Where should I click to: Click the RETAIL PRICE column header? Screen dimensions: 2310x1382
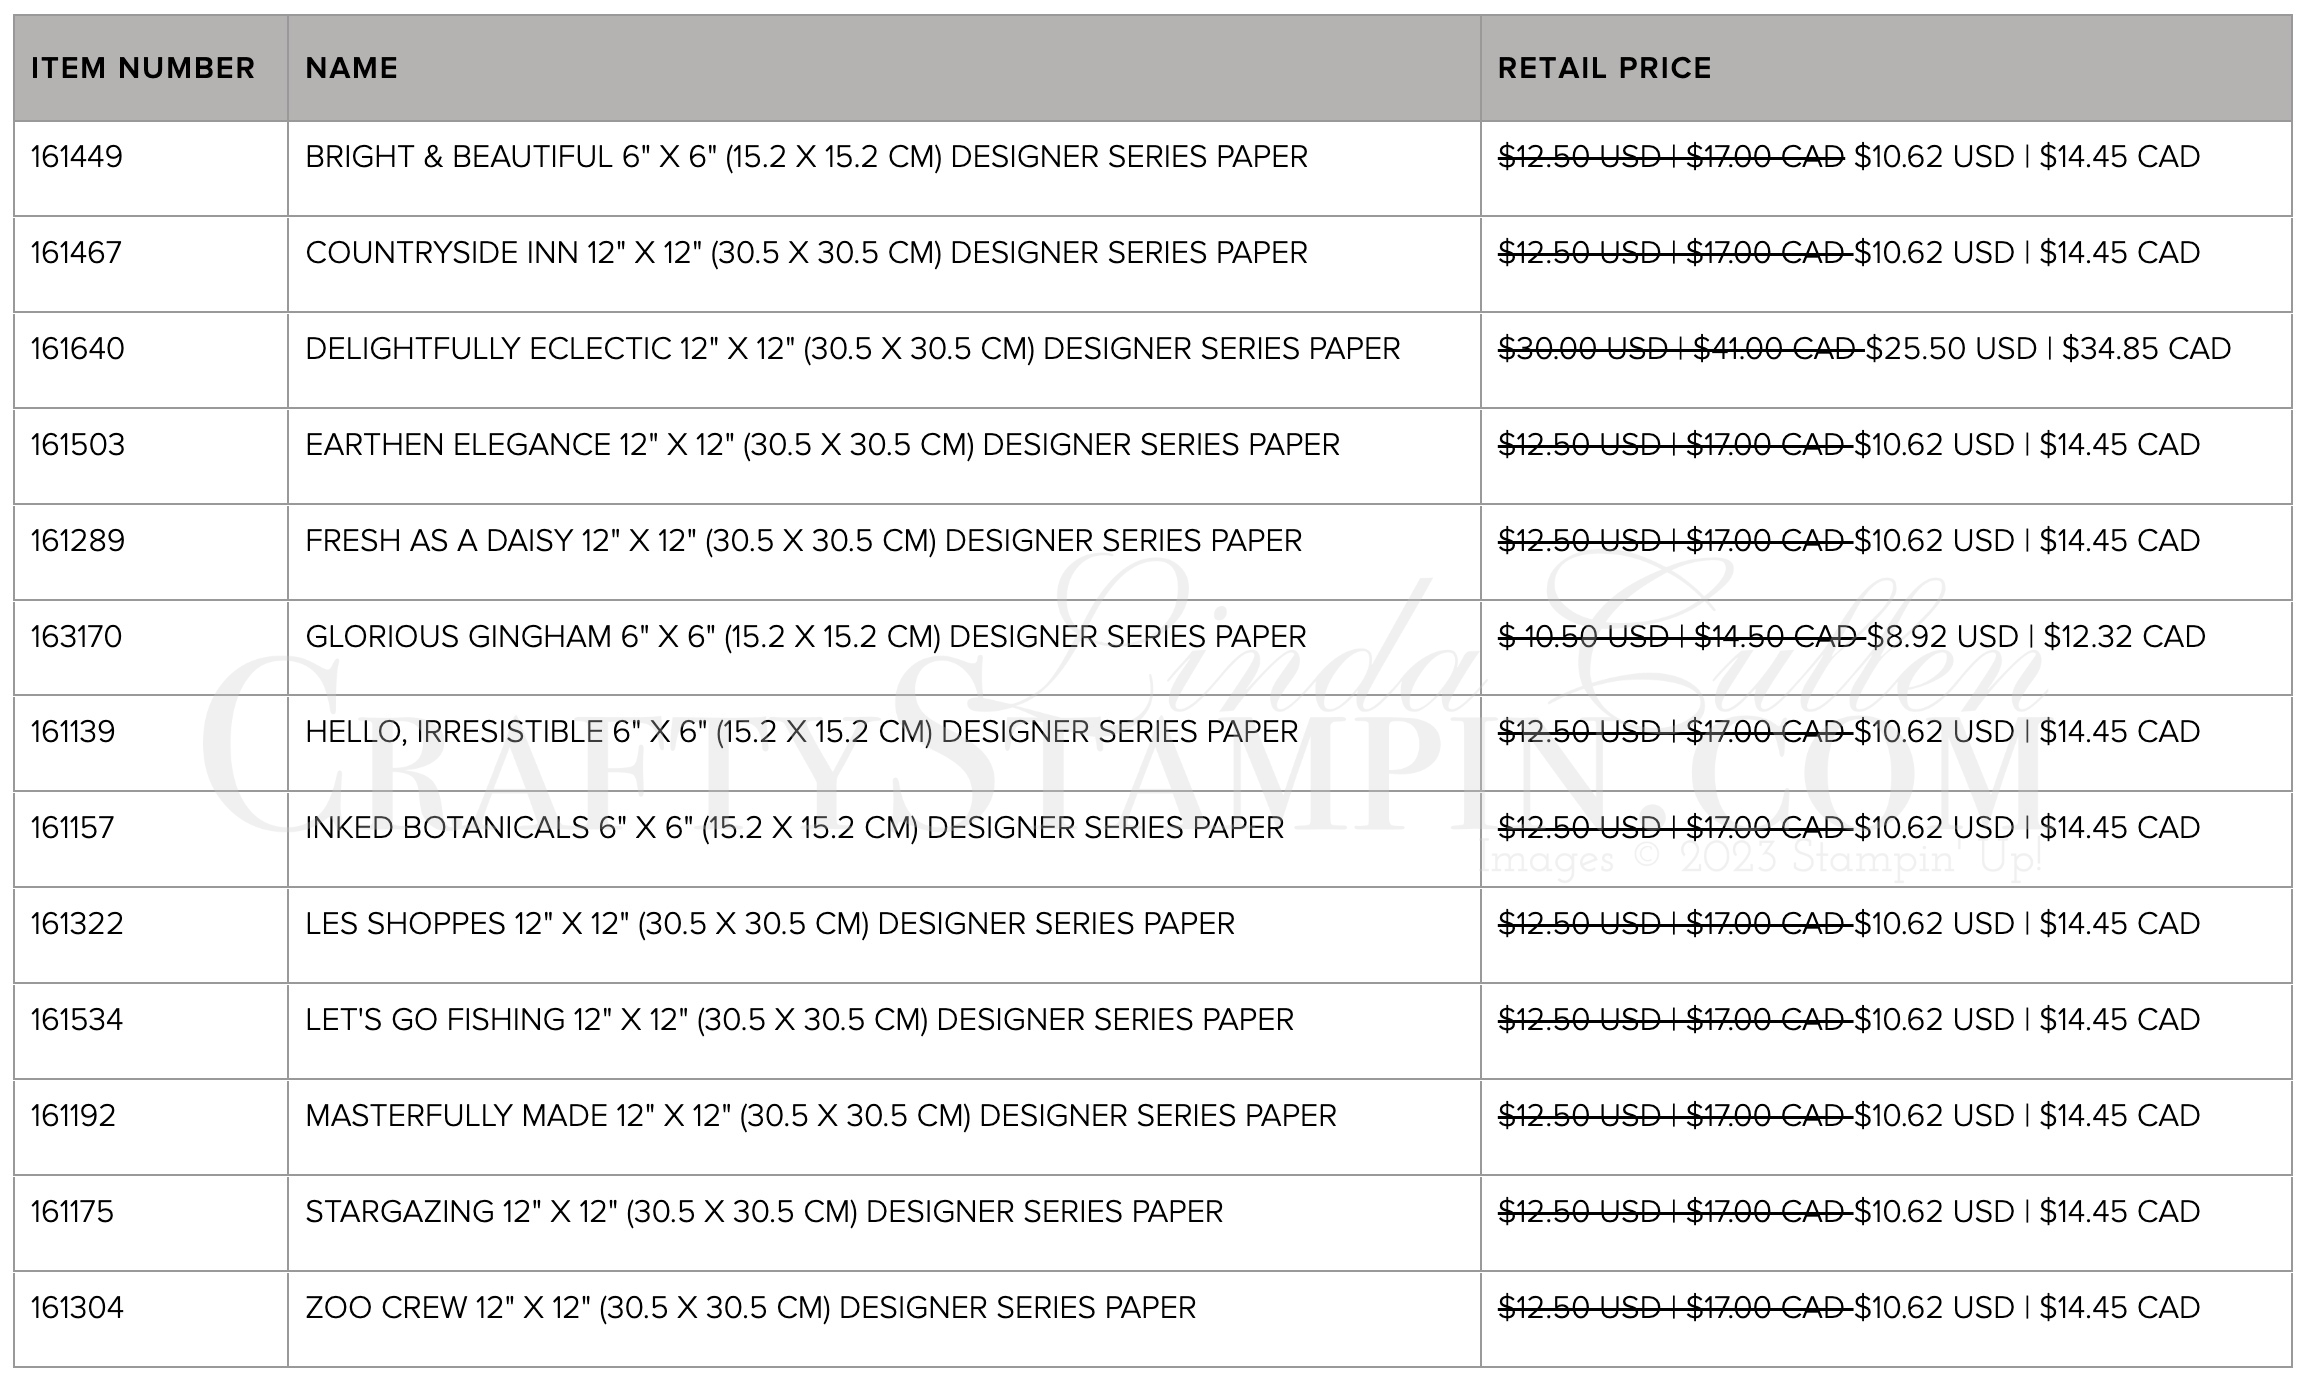coord(1604,68)
